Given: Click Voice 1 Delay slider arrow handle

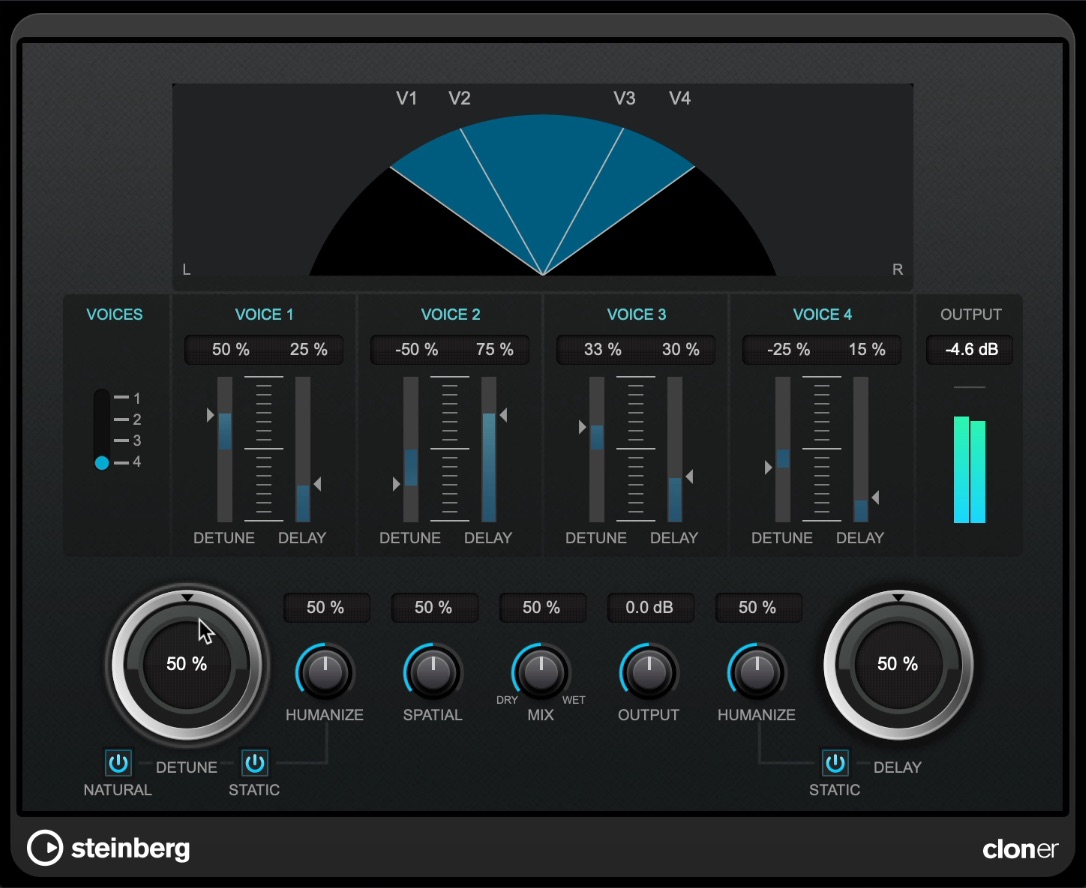Looking at the screenshot, I should pos(317,484).
